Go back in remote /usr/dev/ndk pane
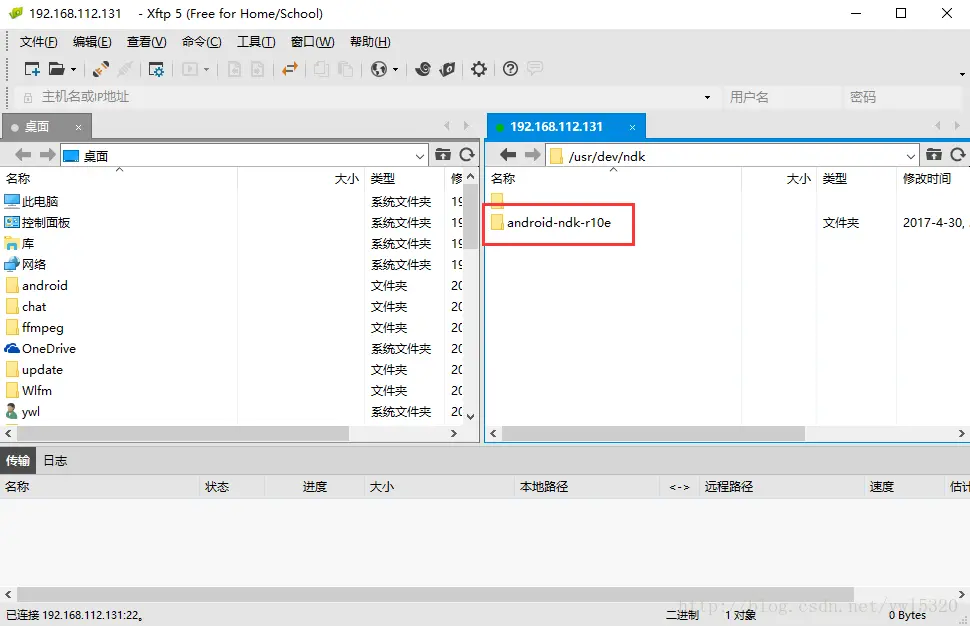Screen dimensions: 970x626 (508, 155)
